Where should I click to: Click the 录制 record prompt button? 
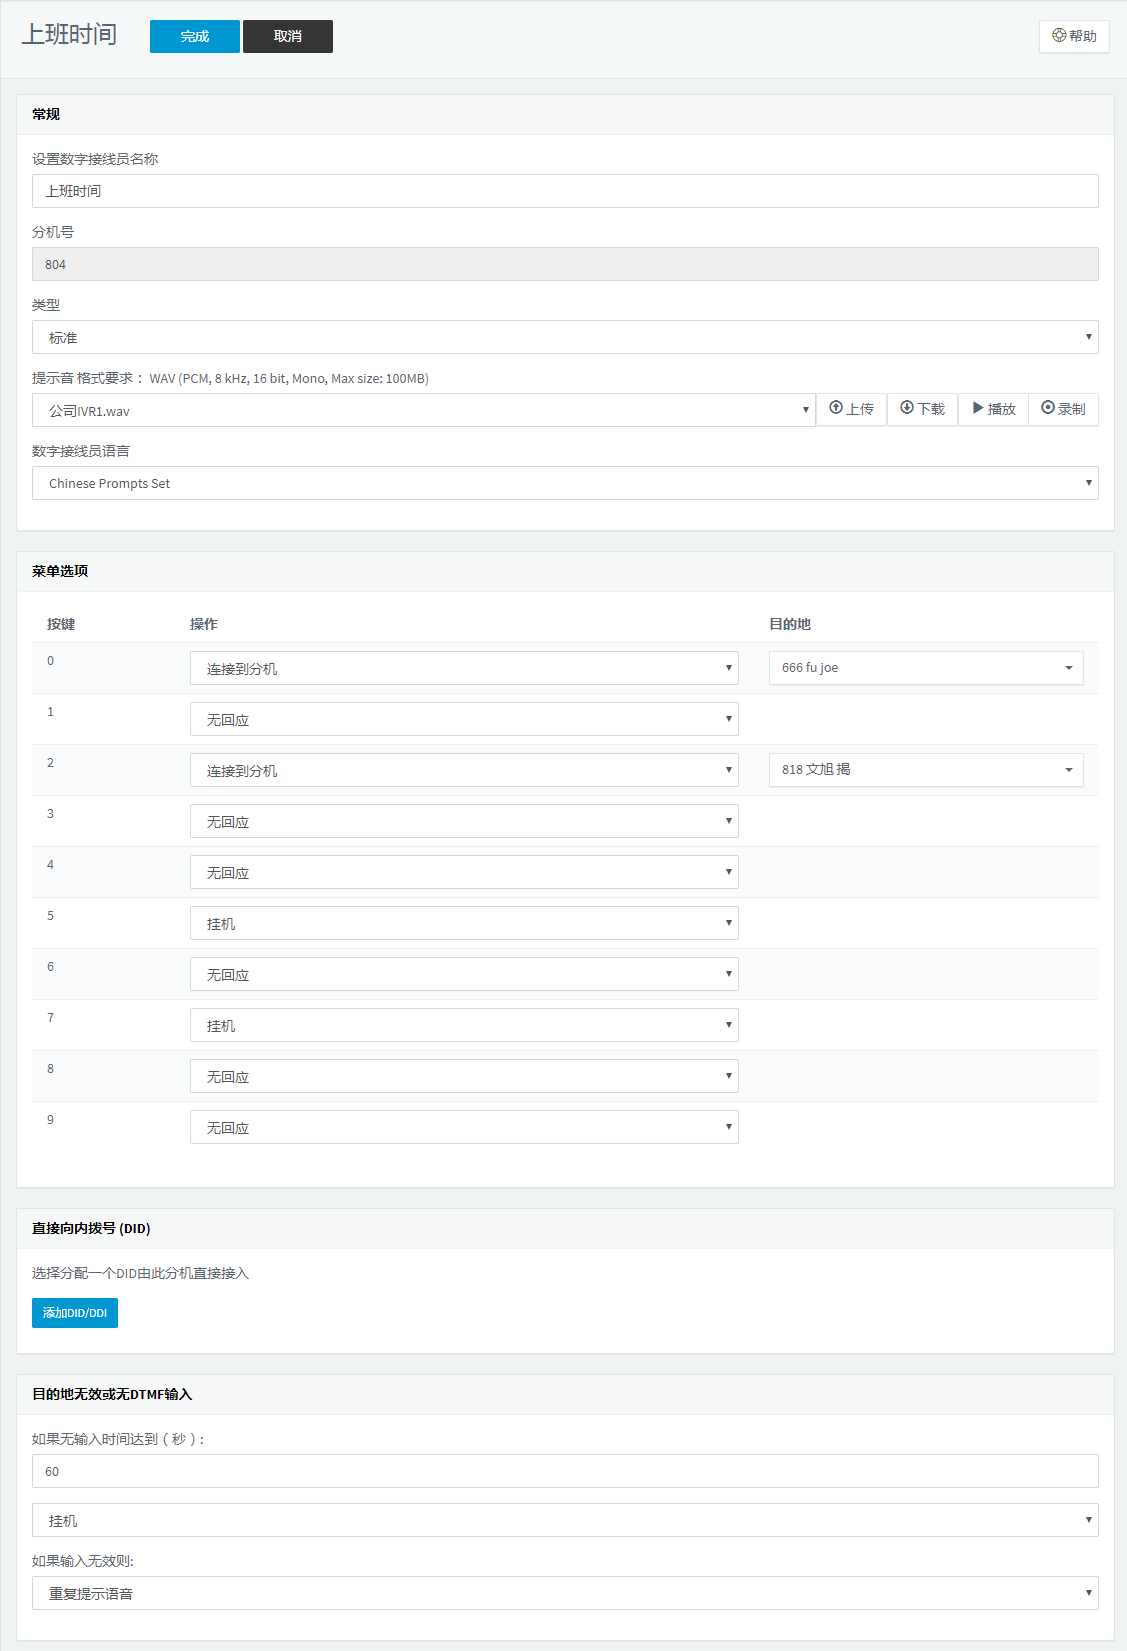tap(1063, 409)
